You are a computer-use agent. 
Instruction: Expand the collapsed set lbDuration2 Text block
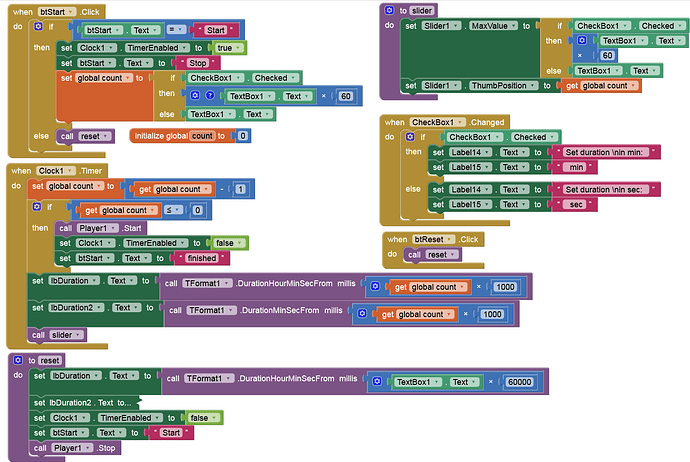[x=80, y=401]
